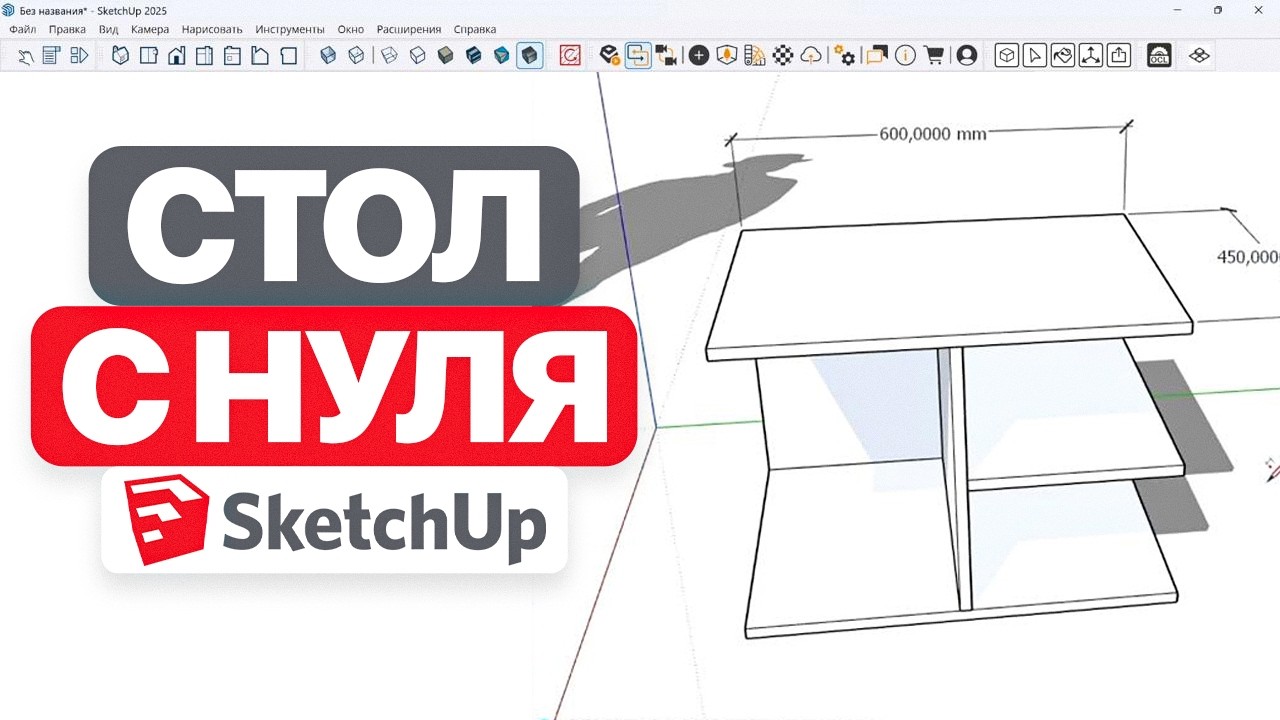The image size is (1280, 720).
Task: Click the first toolbar icon left of the list icon
Action: [x=26, y=56]
